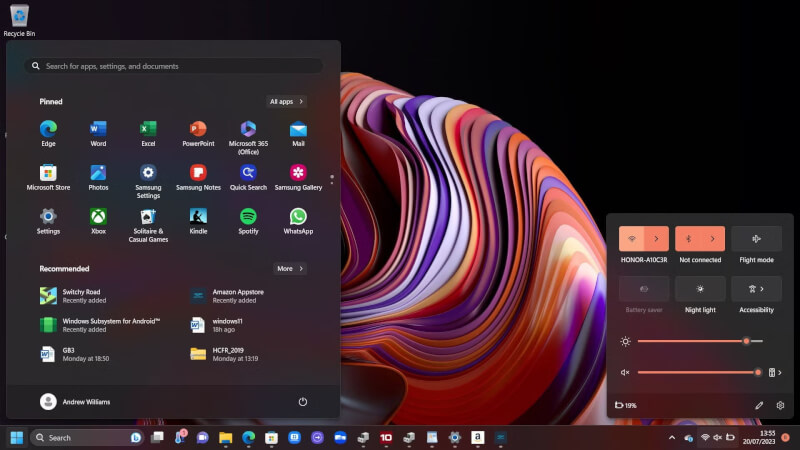This screenshot has width=800, height=450.
Task: Open Teams Chat icon on taskbar
Action: pyautogui.click(x=203, y=437)
